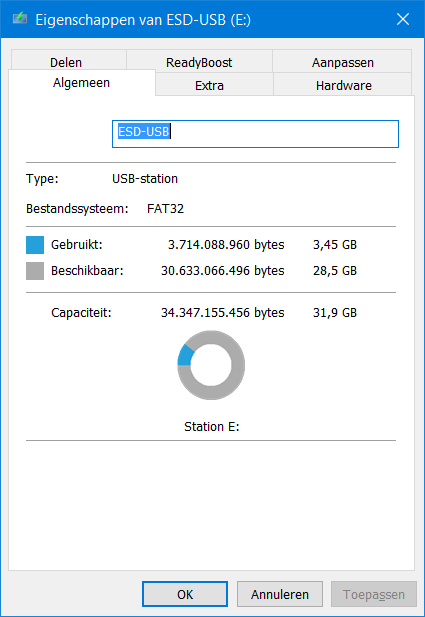Click the Bestandssysteem: label
Screen dimensions: 425x617
[77, 209]
